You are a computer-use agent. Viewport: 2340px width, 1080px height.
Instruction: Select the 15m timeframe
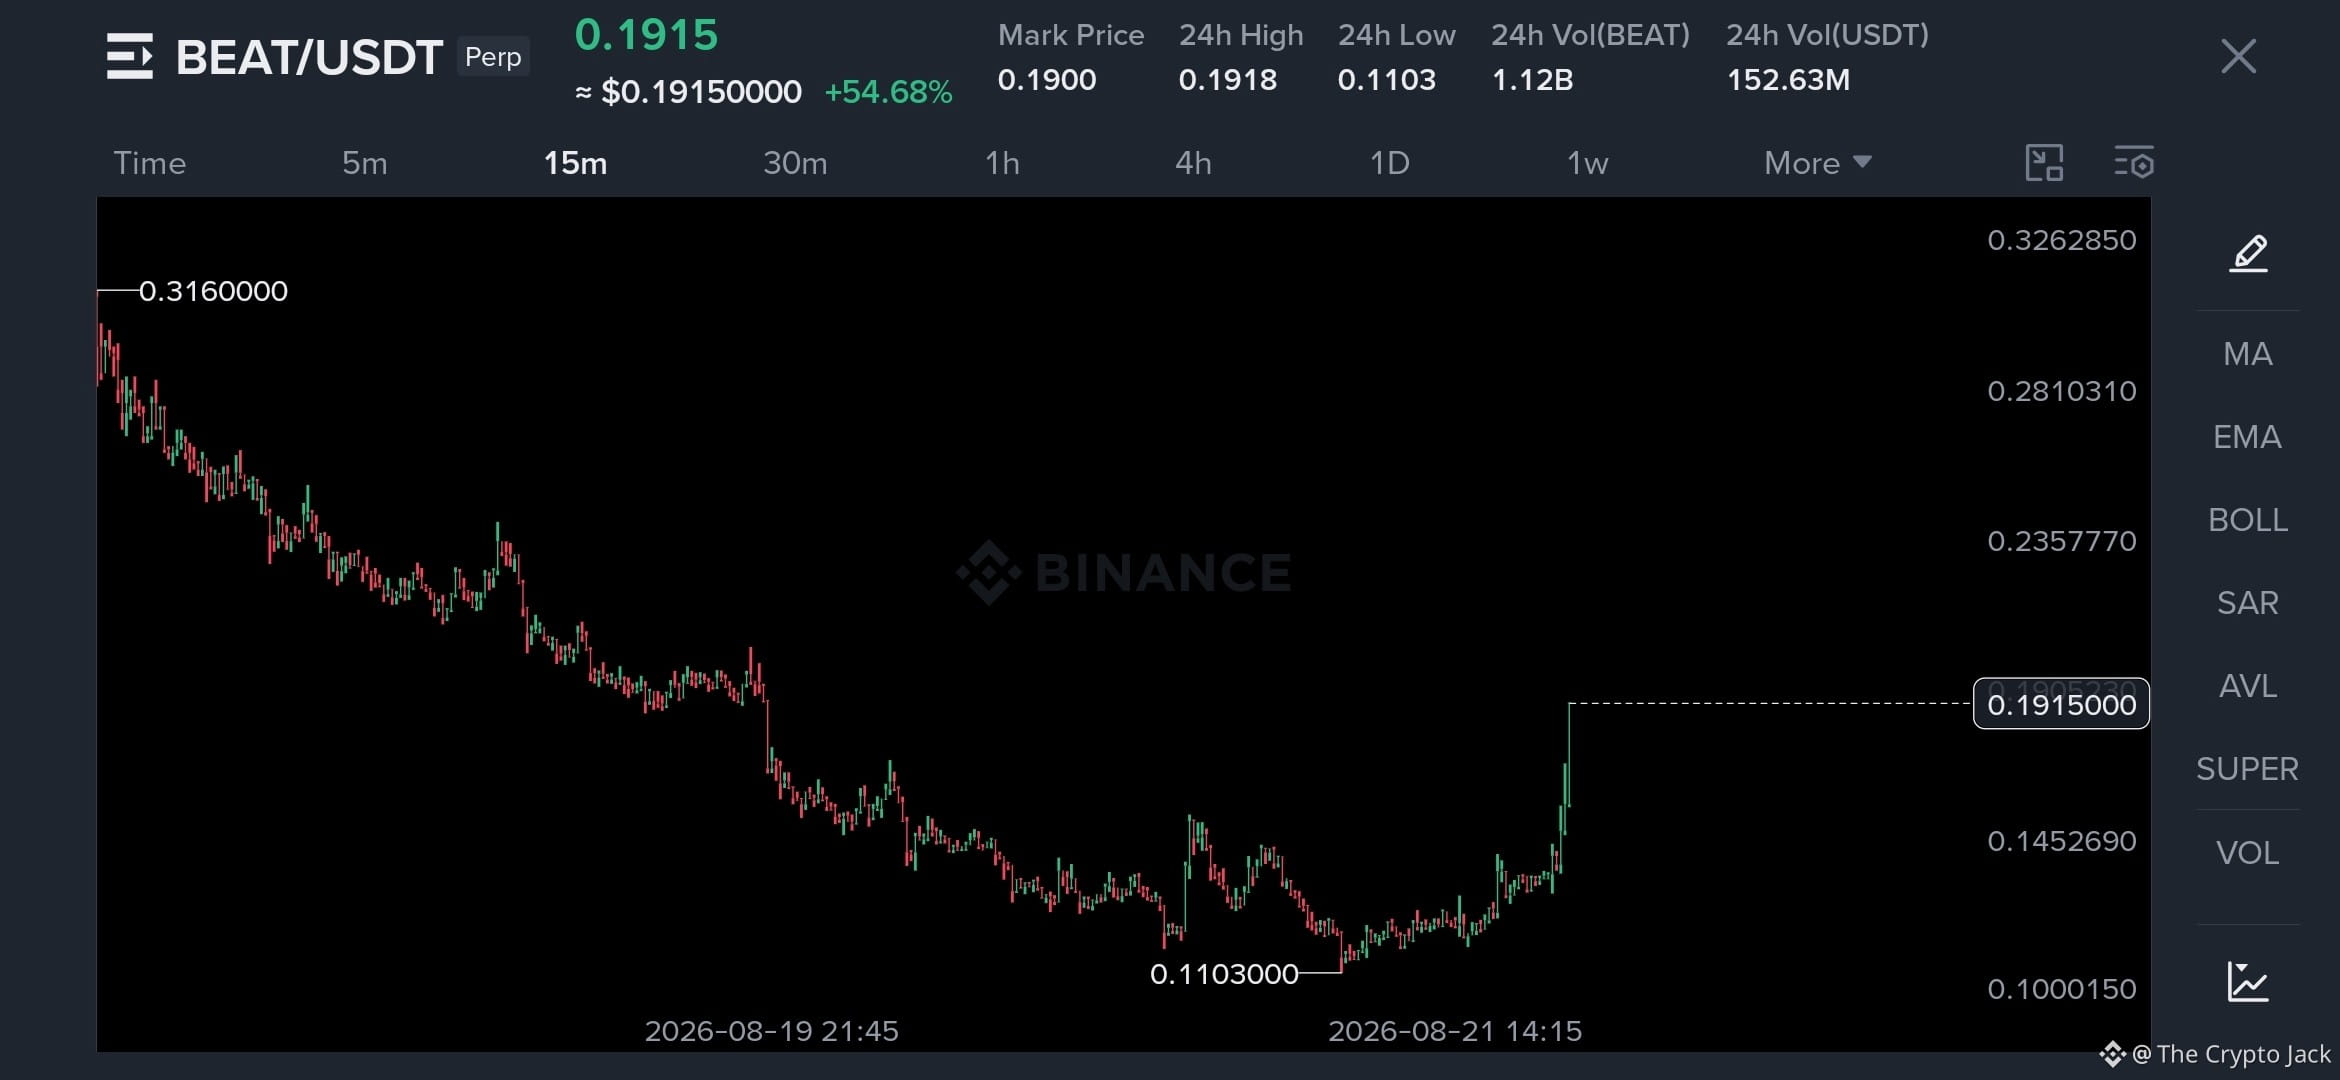575,163
